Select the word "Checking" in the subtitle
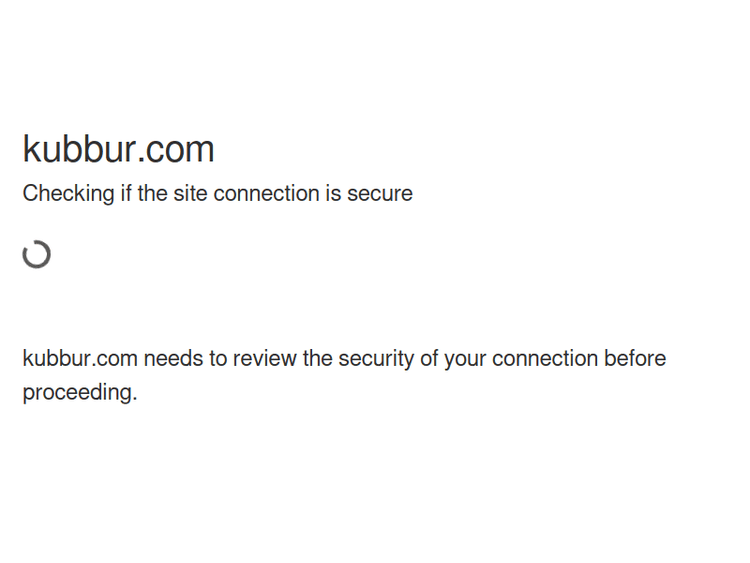The image size is (750, 563). pos(68,193)
